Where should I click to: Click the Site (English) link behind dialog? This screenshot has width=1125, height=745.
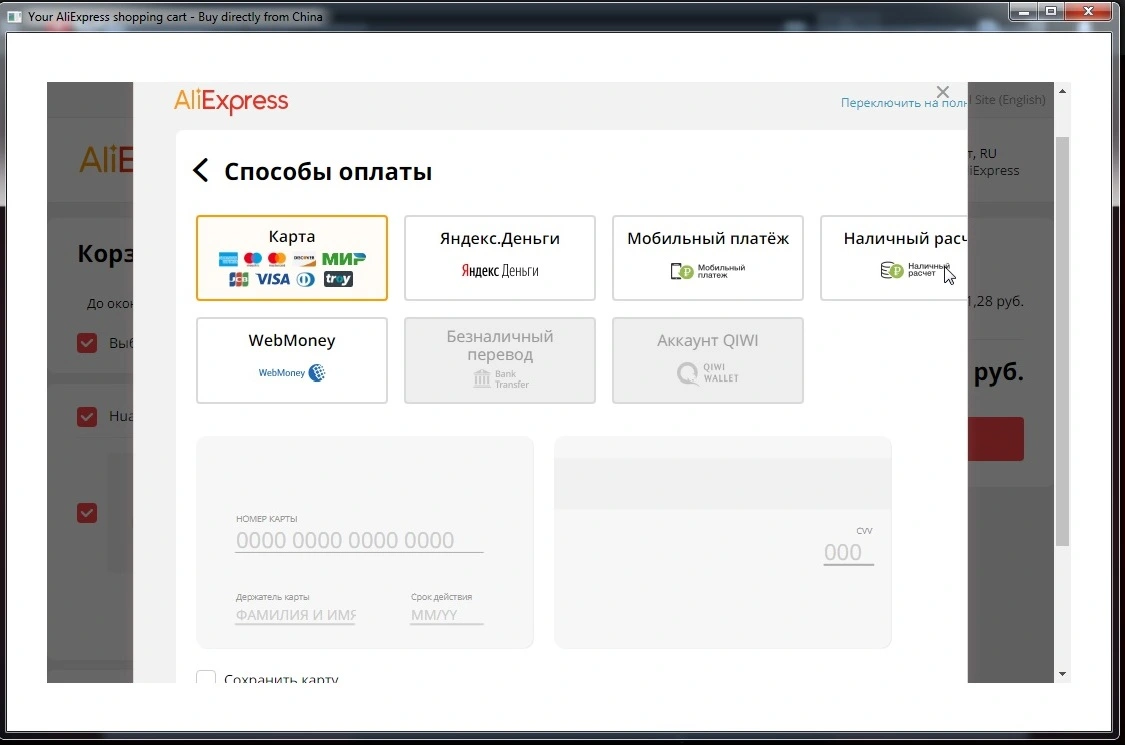point(1009,100)
